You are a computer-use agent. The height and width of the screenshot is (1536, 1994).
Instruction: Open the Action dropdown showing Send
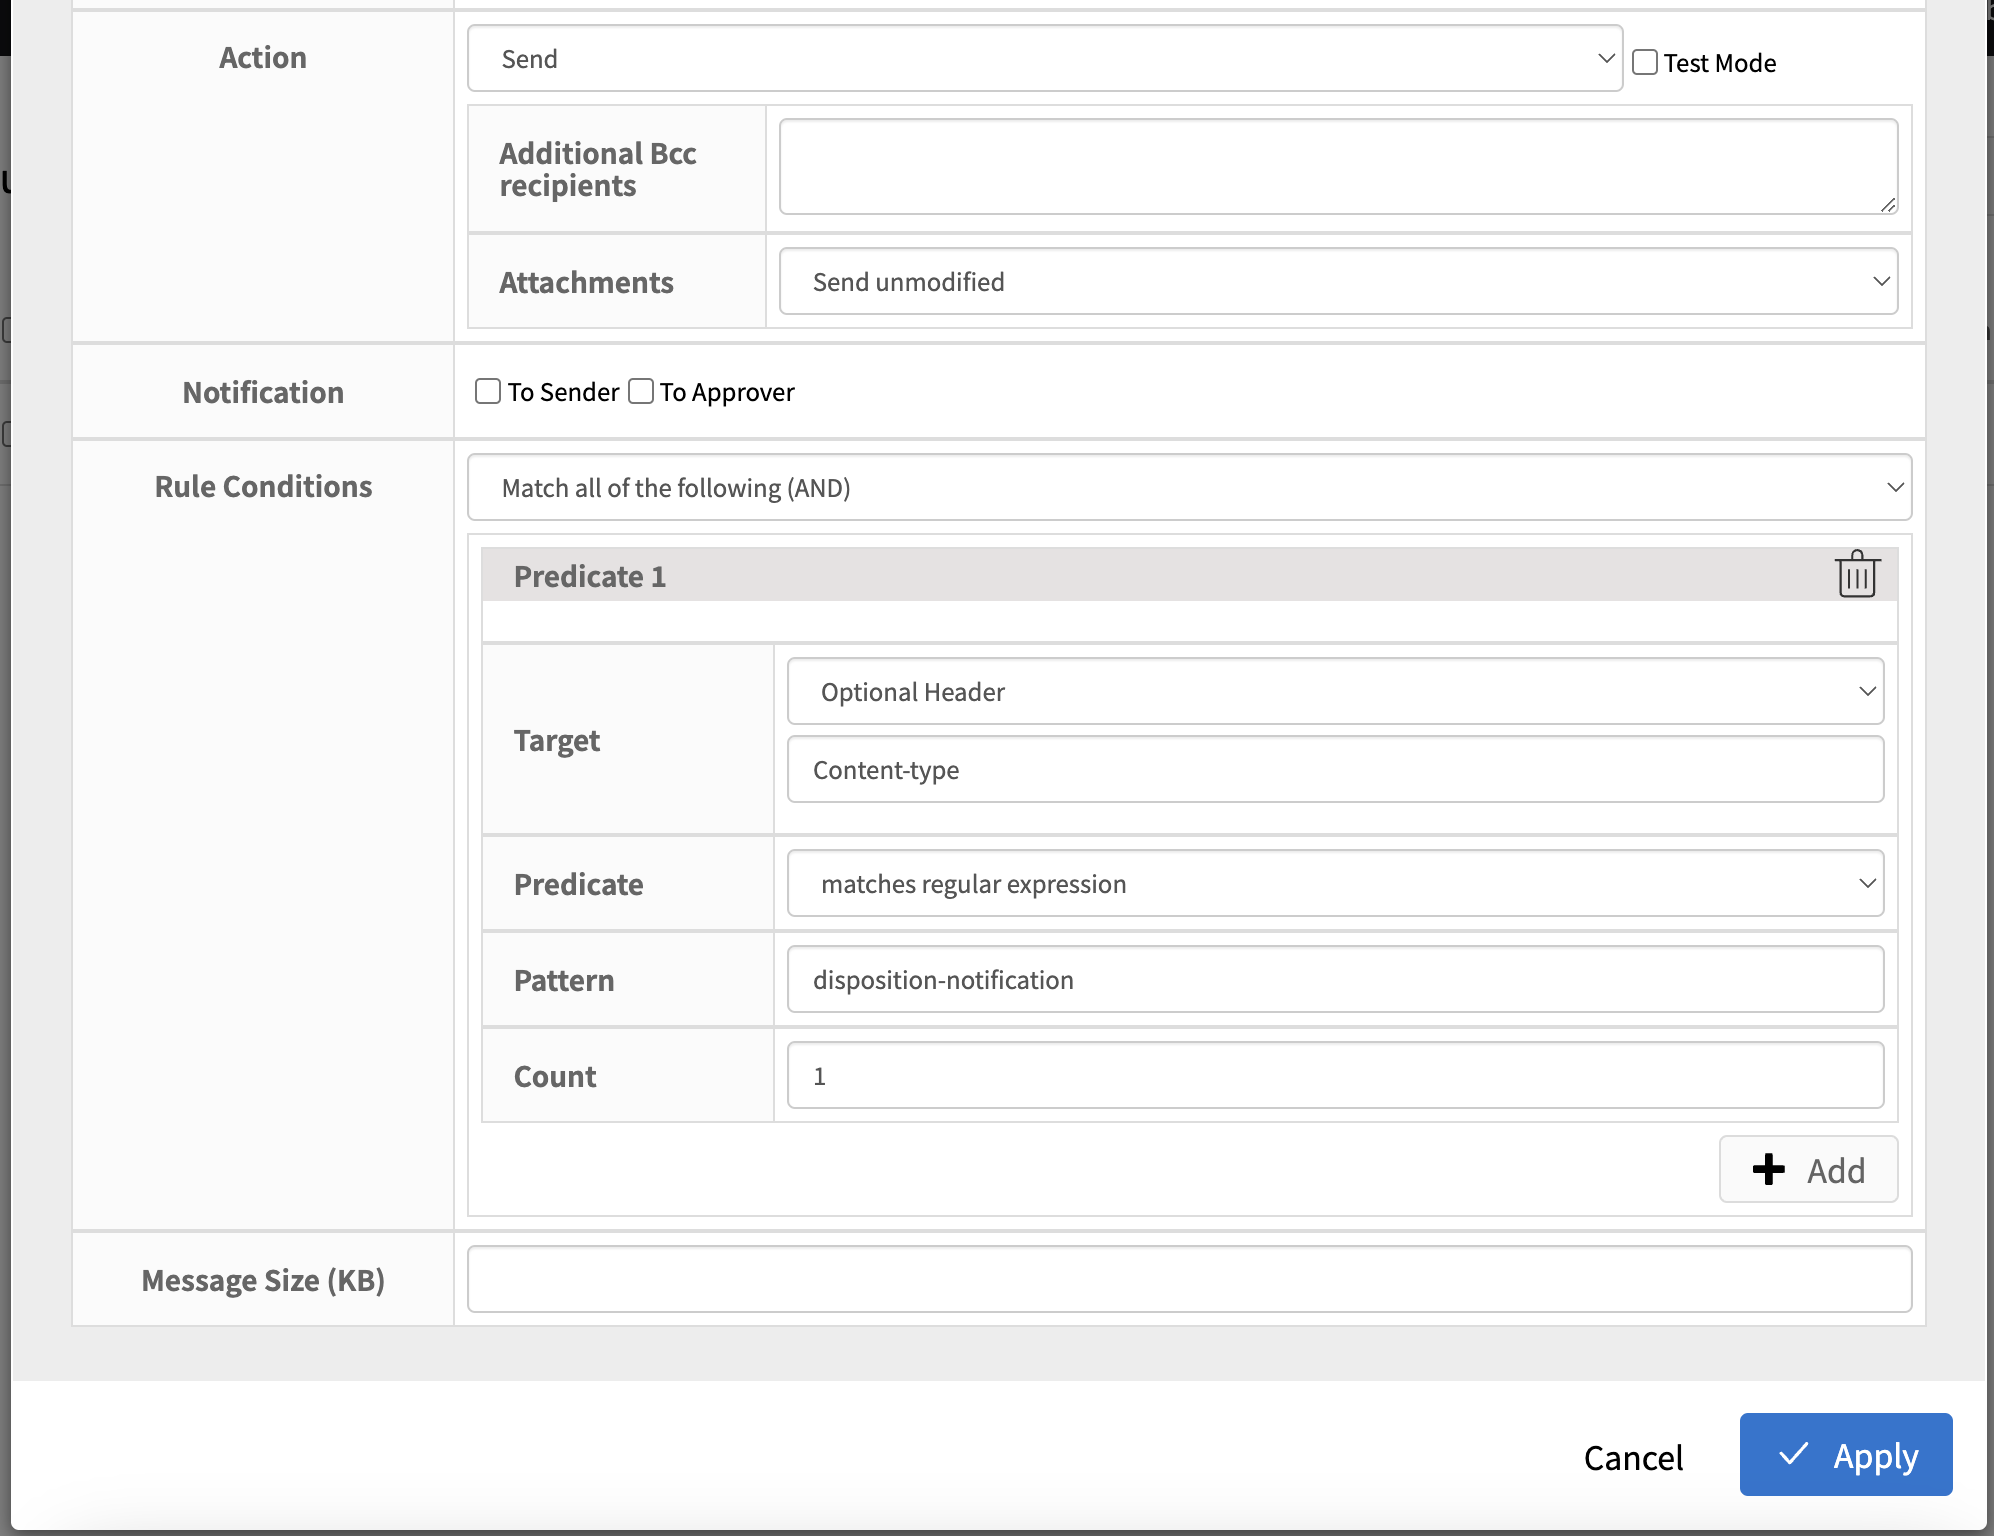[x=1045, y=58]
